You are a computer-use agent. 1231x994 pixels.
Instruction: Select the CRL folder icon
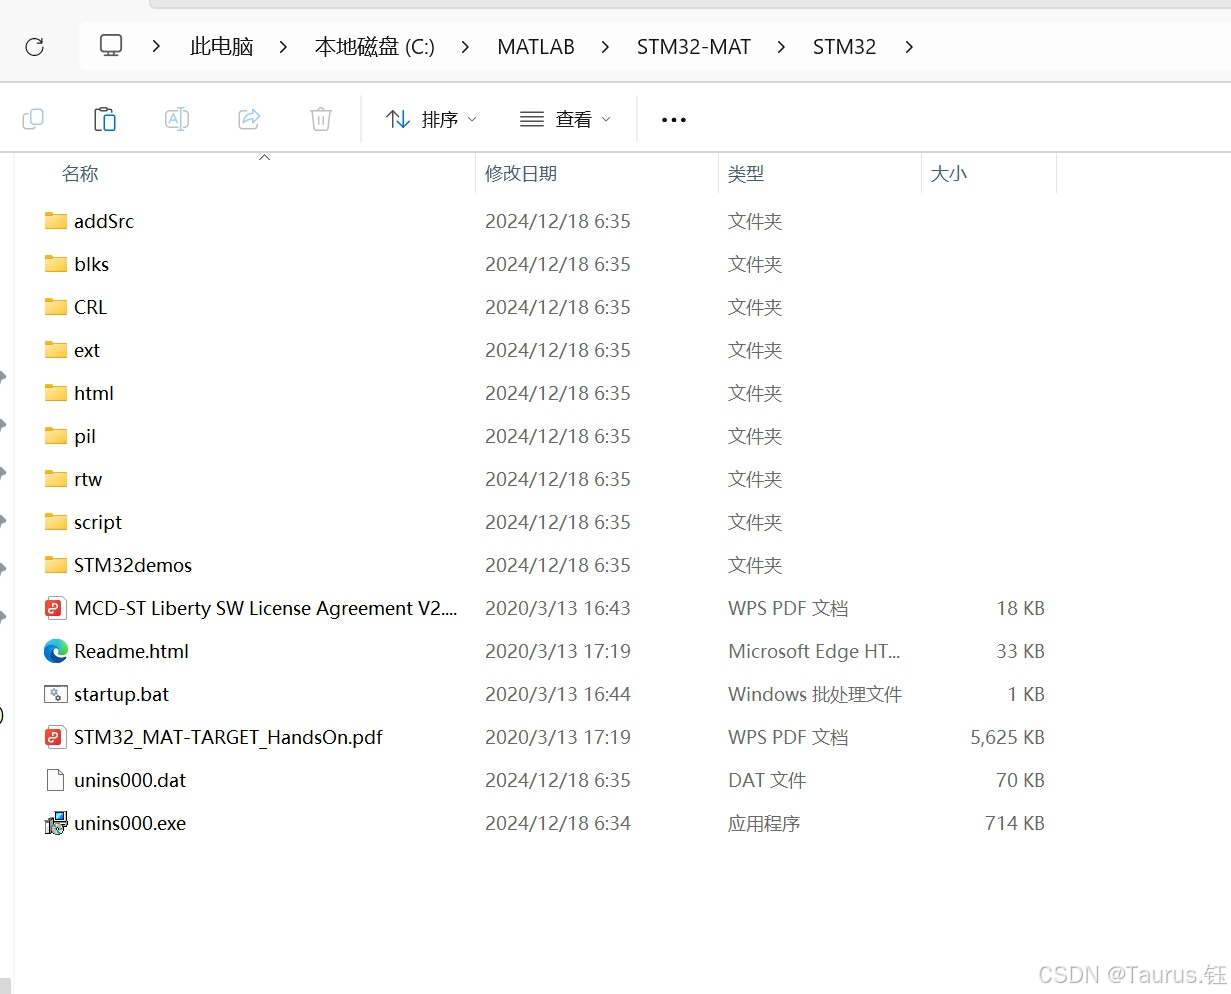coord(56,307)
